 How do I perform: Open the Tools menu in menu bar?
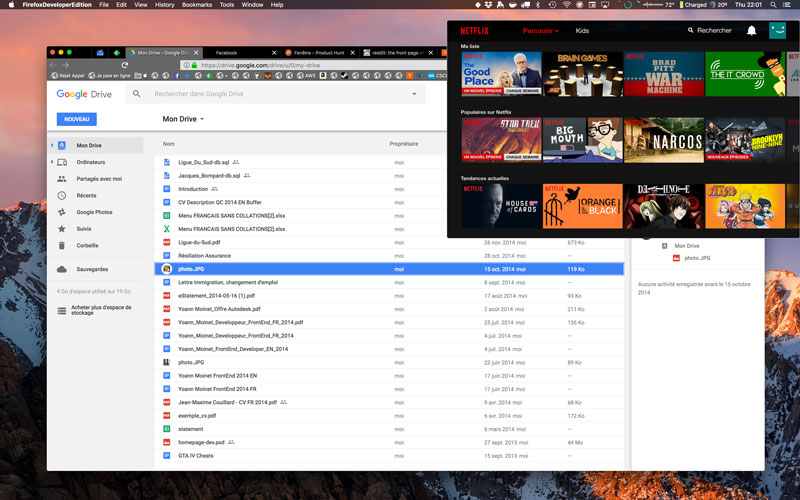click(227, 5)
